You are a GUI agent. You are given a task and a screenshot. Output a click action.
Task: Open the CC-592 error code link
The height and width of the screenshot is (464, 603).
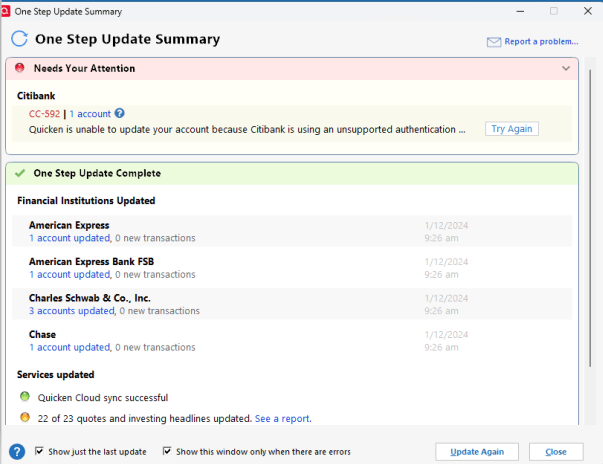pos(44,114)
